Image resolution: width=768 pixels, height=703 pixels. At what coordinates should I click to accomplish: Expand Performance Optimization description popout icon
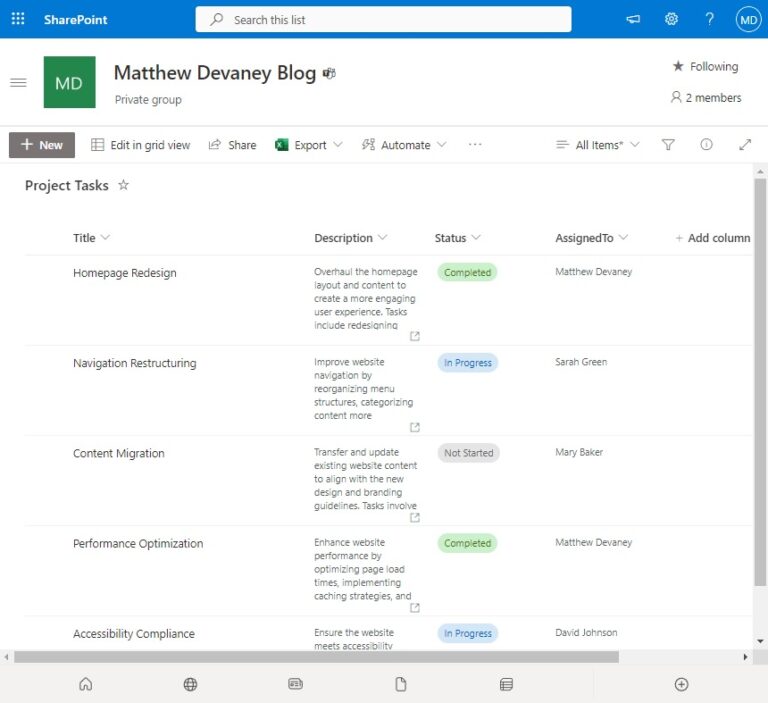415,607
